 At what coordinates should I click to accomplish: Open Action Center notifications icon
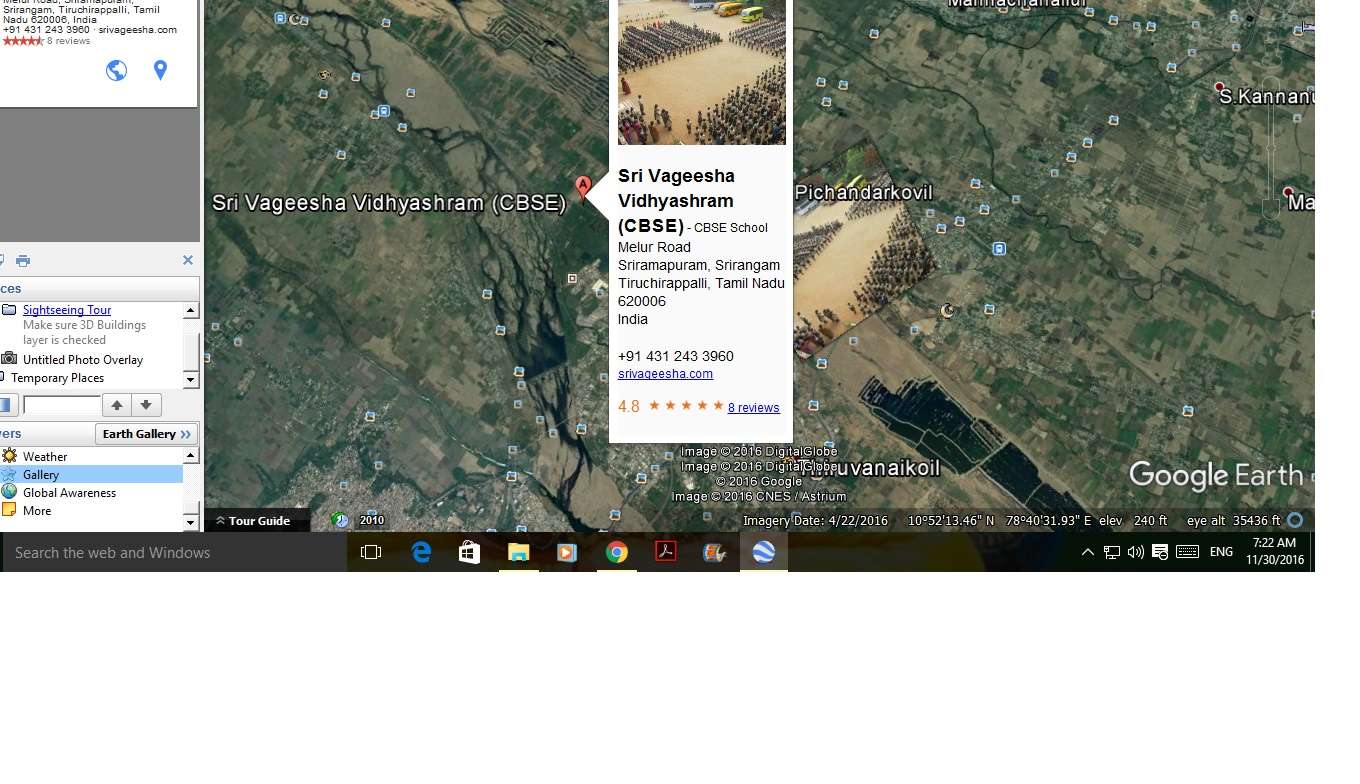click(x=1160, y=552)
